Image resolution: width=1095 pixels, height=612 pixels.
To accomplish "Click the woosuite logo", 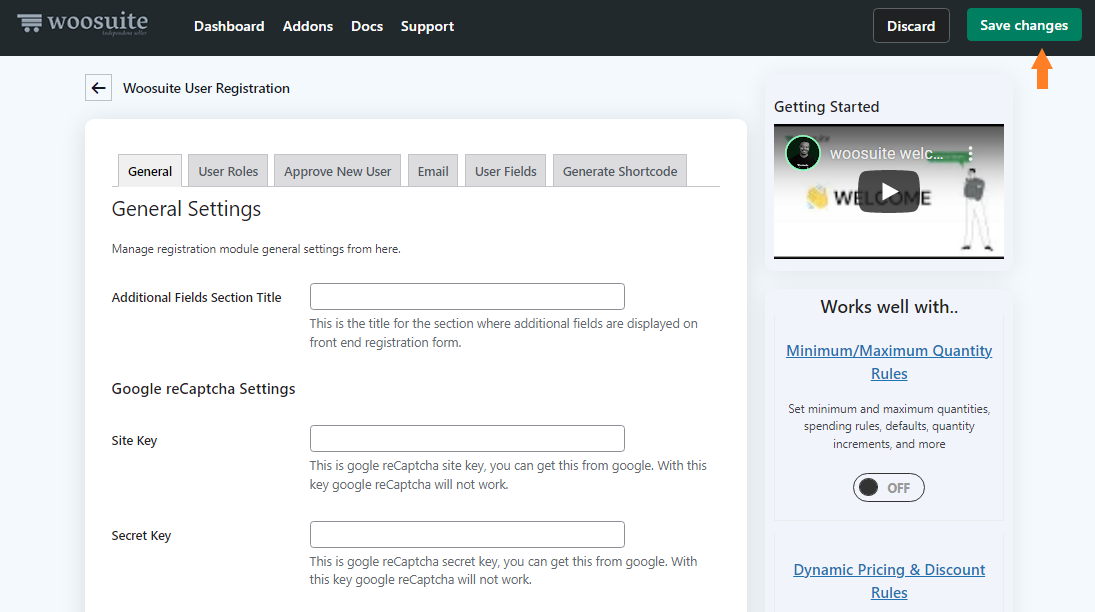I will point(82,24).
